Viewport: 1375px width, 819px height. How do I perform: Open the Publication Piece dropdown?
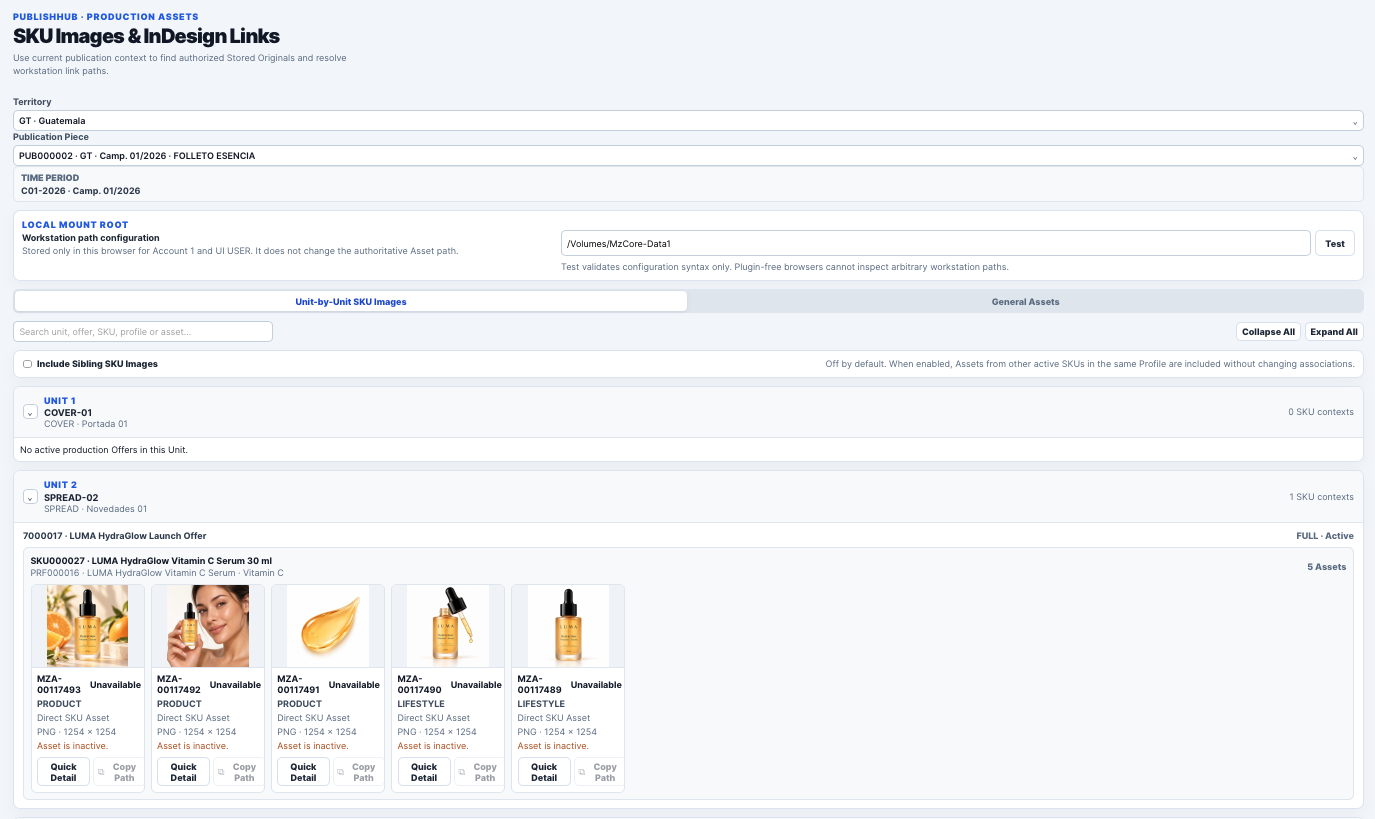coord(688,156)
